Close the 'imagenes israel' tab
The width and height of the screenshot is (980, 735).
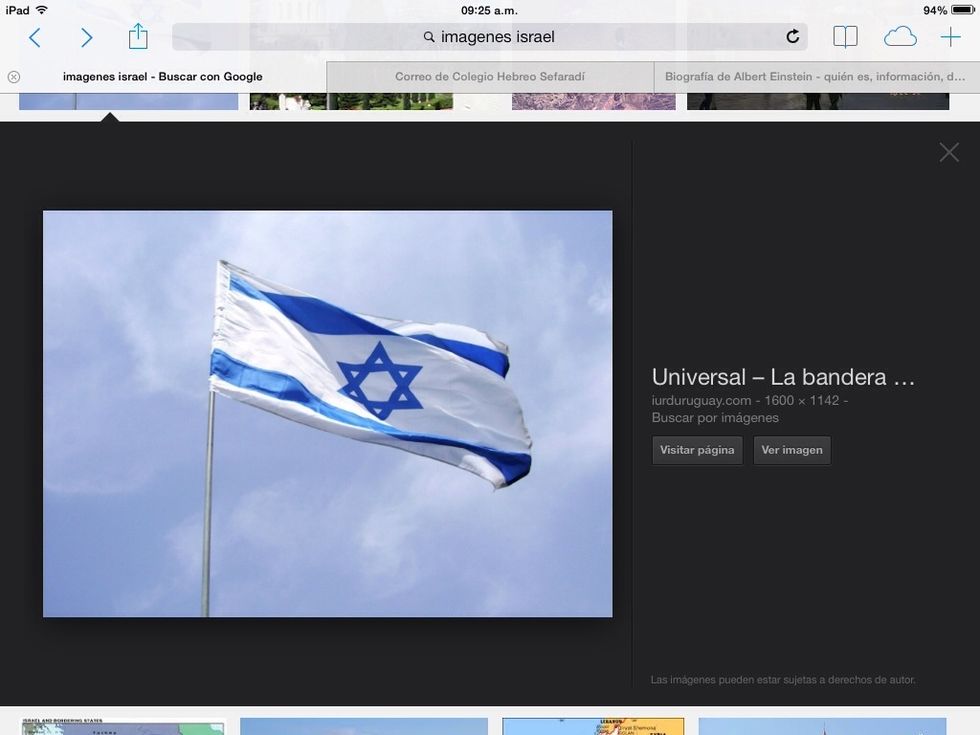click(13, 76)
